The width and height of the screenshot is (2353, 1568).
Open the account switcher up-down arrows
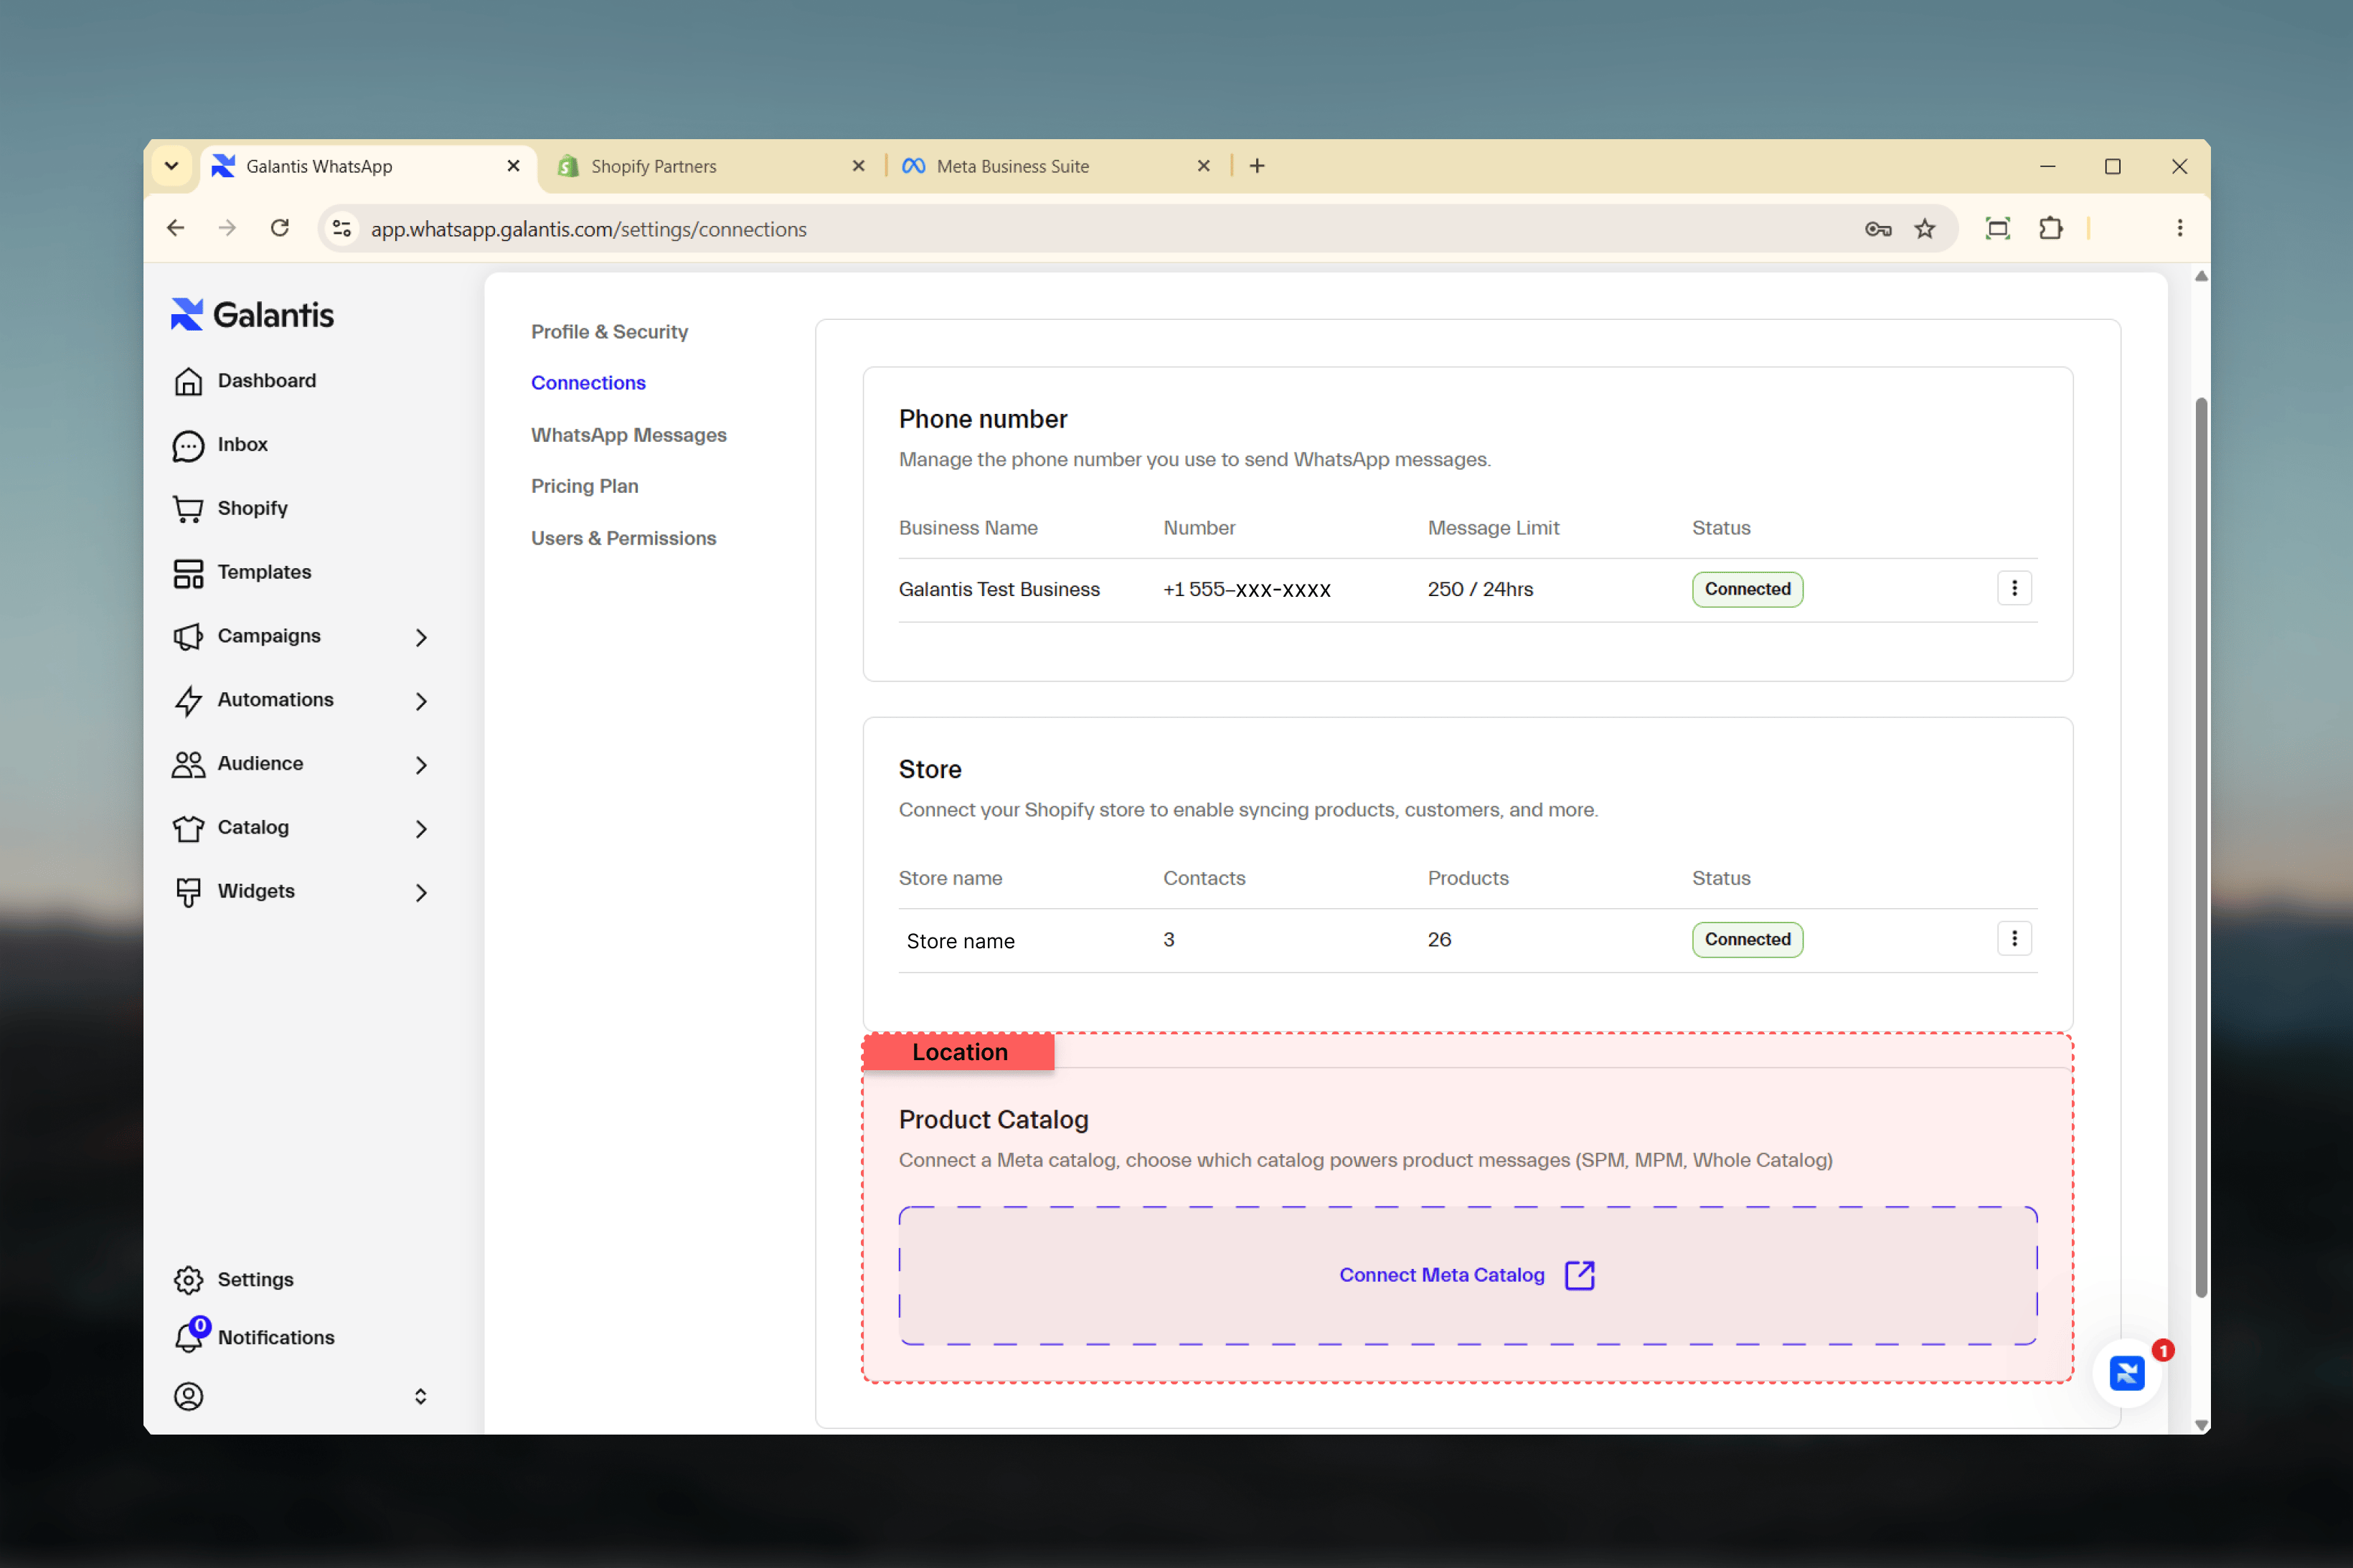click(420, 1396)
